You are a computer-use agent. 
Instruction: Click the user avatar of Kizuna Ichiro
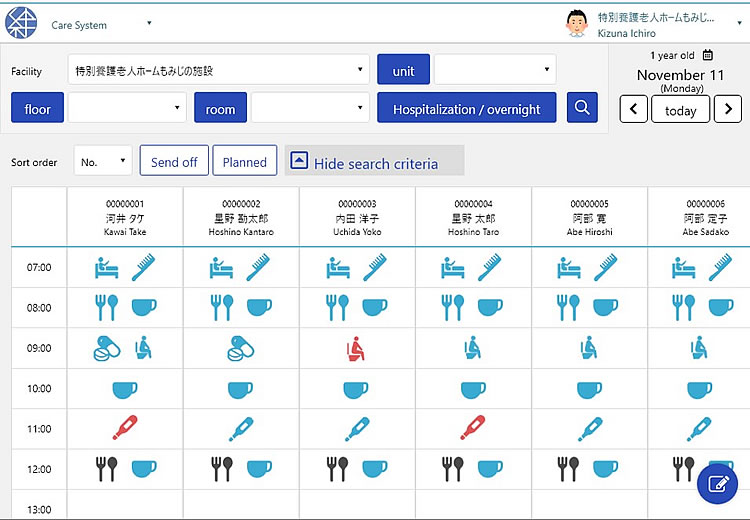click(577, 23)
